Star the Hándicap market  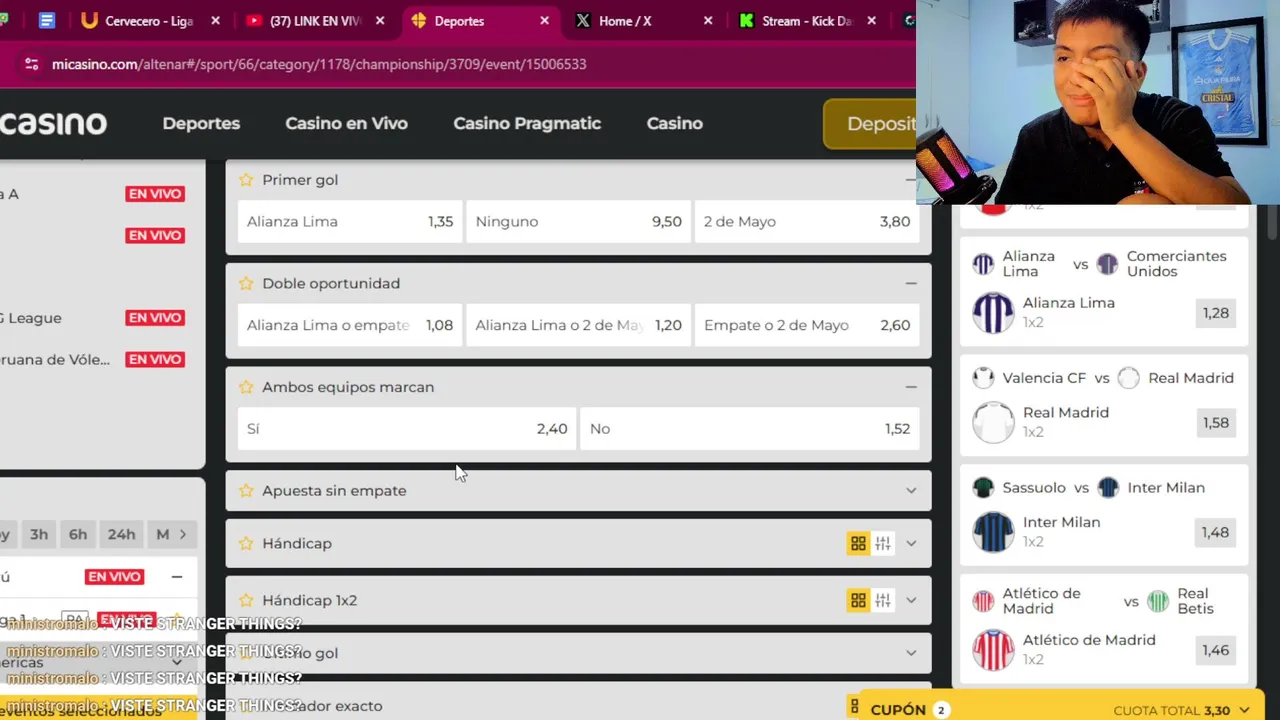click(x=246, y=544)
